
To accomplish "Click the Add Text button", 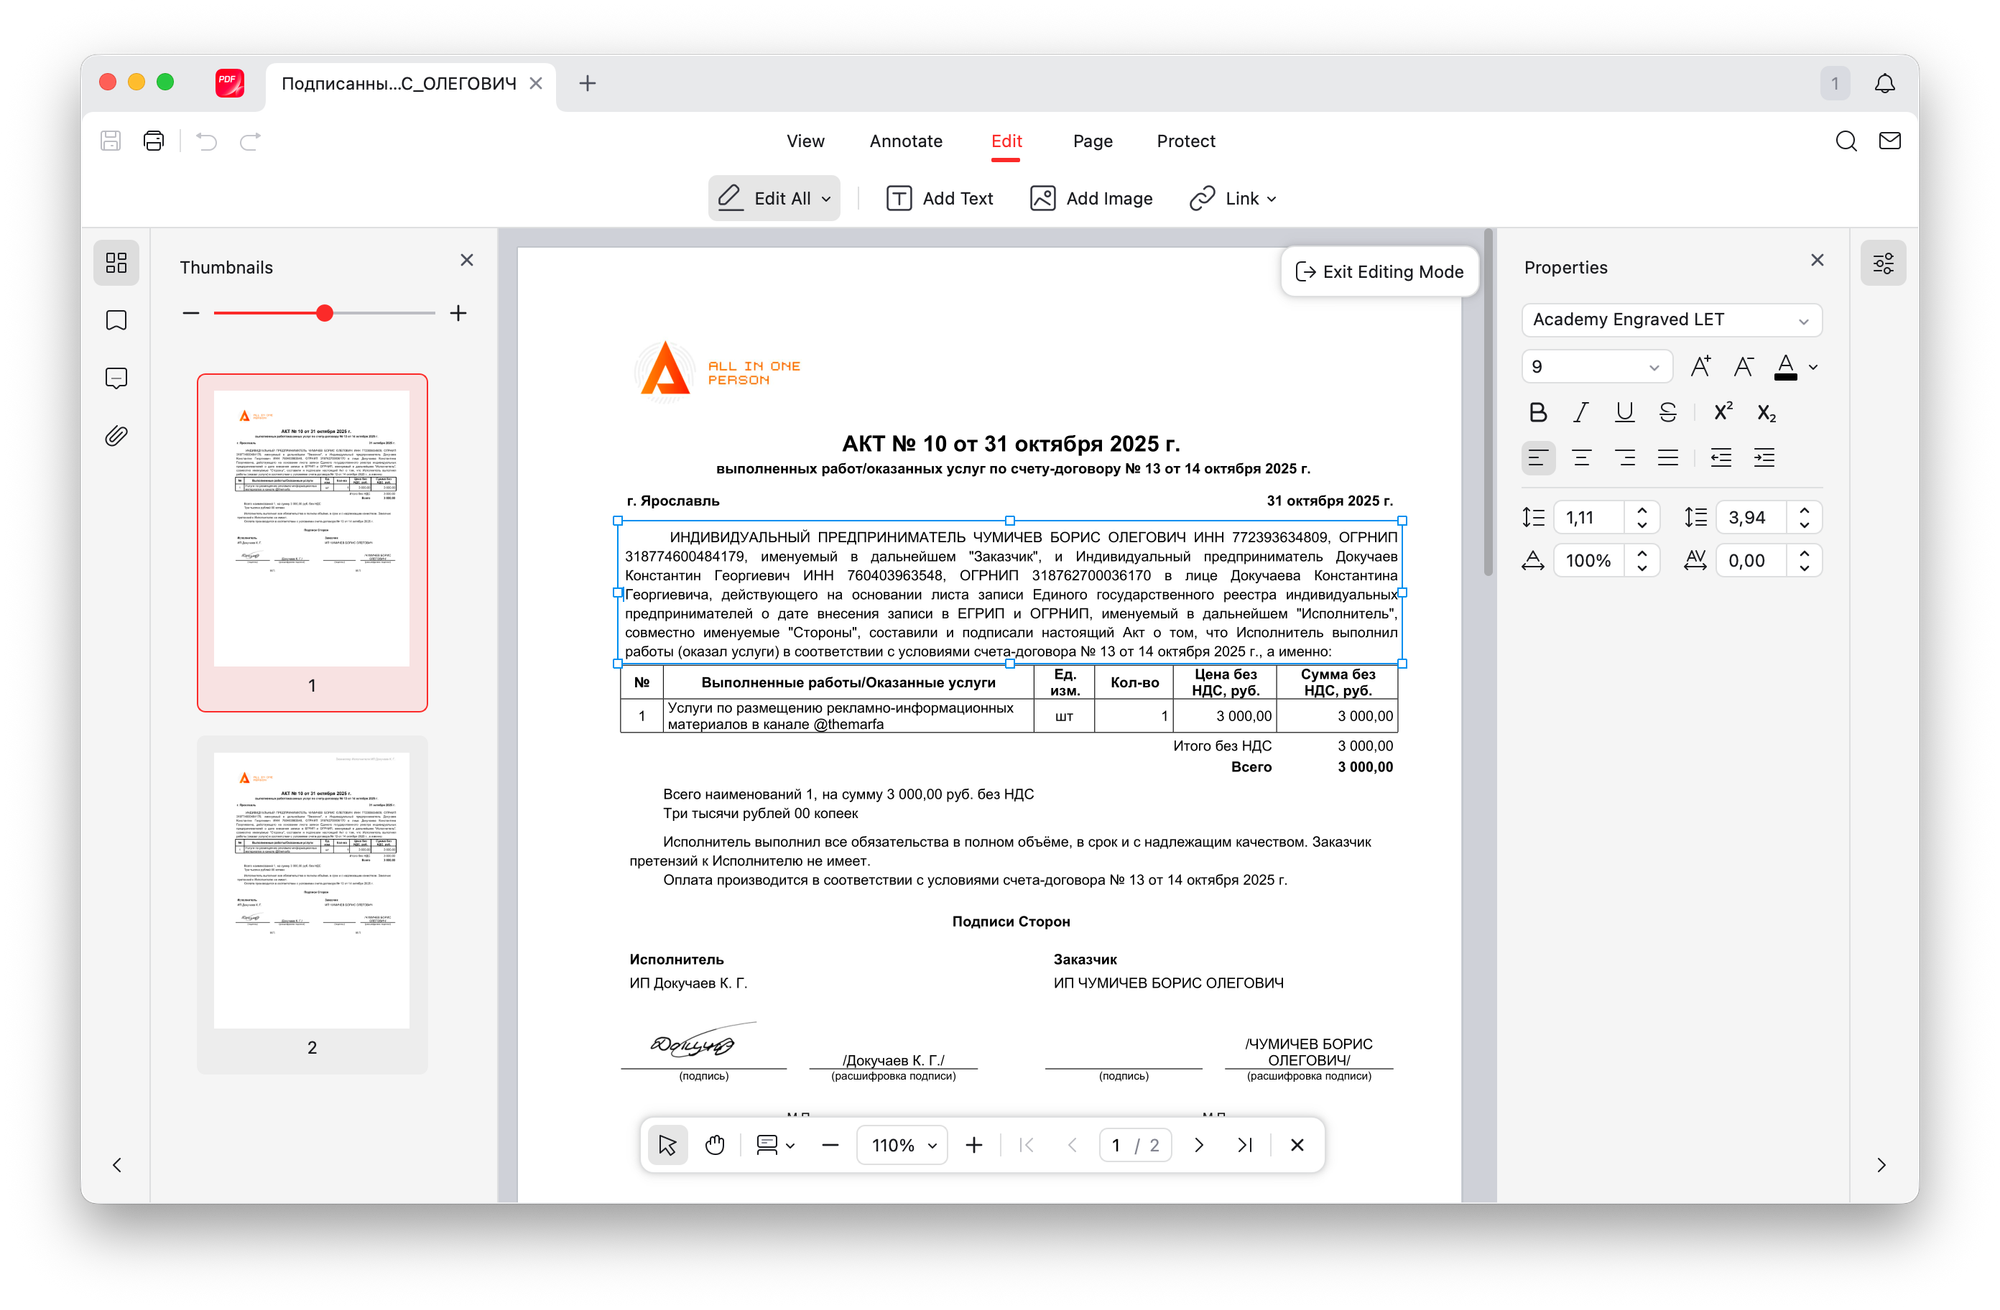I will tap(940, 198).
